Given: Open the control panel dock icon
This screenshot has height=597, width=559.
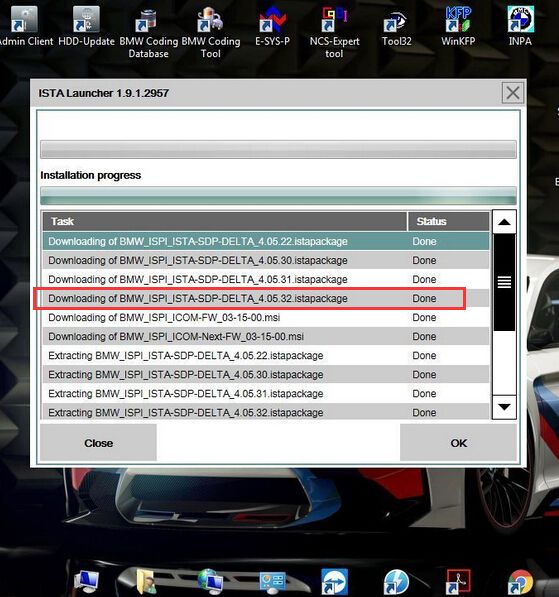Looking at the screenshot, I should pyautogui.click(x=272, y=582).
